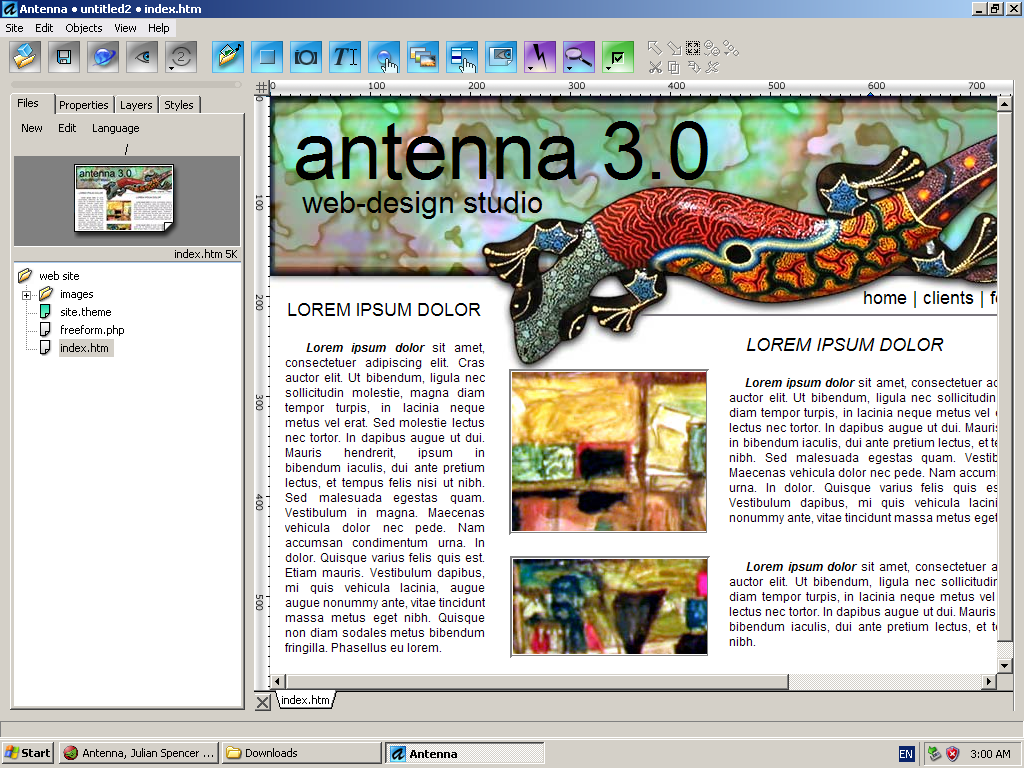
Task: Select the image gallery tool icon
Action: tap(423, 56)
